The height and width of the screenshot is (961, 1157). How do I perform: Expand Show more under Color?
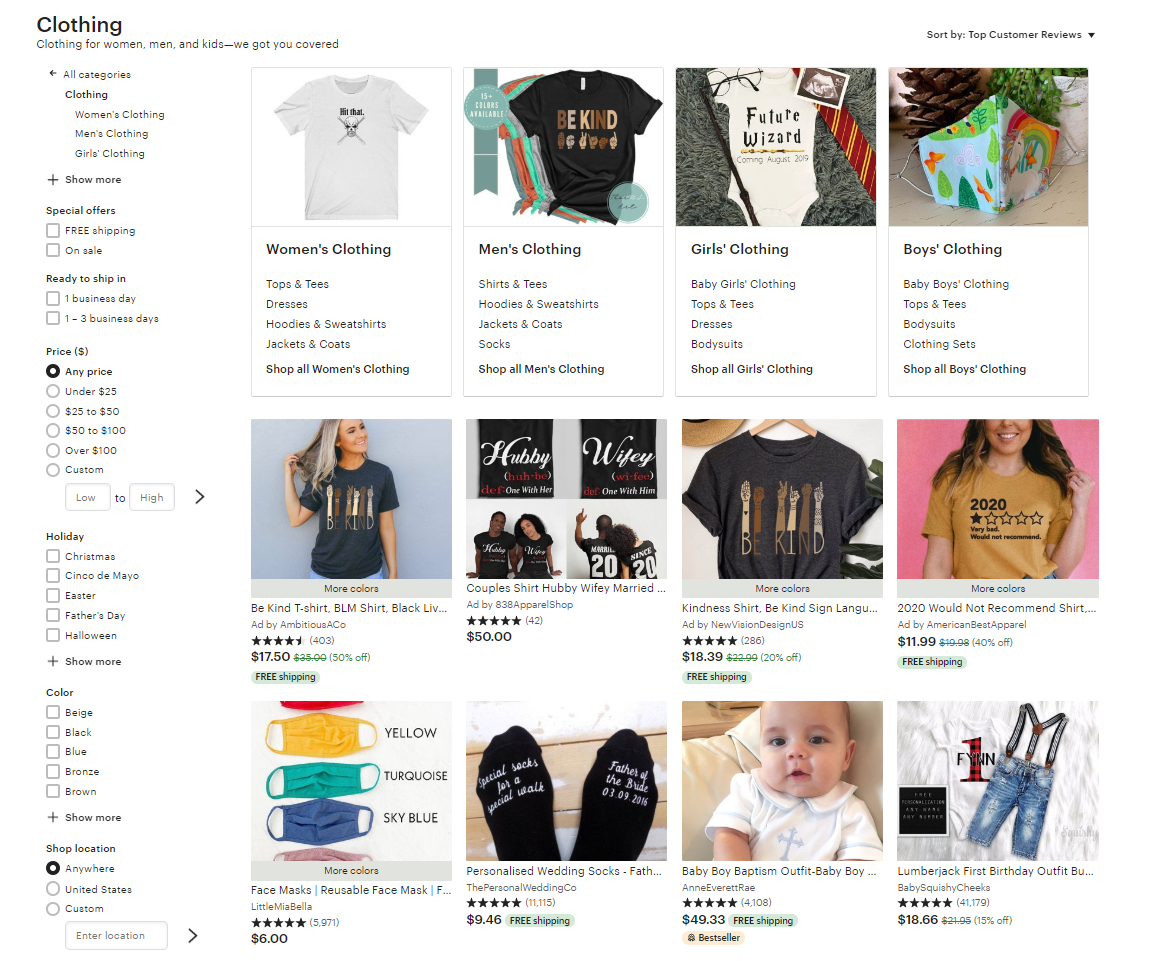click(93, 817)
